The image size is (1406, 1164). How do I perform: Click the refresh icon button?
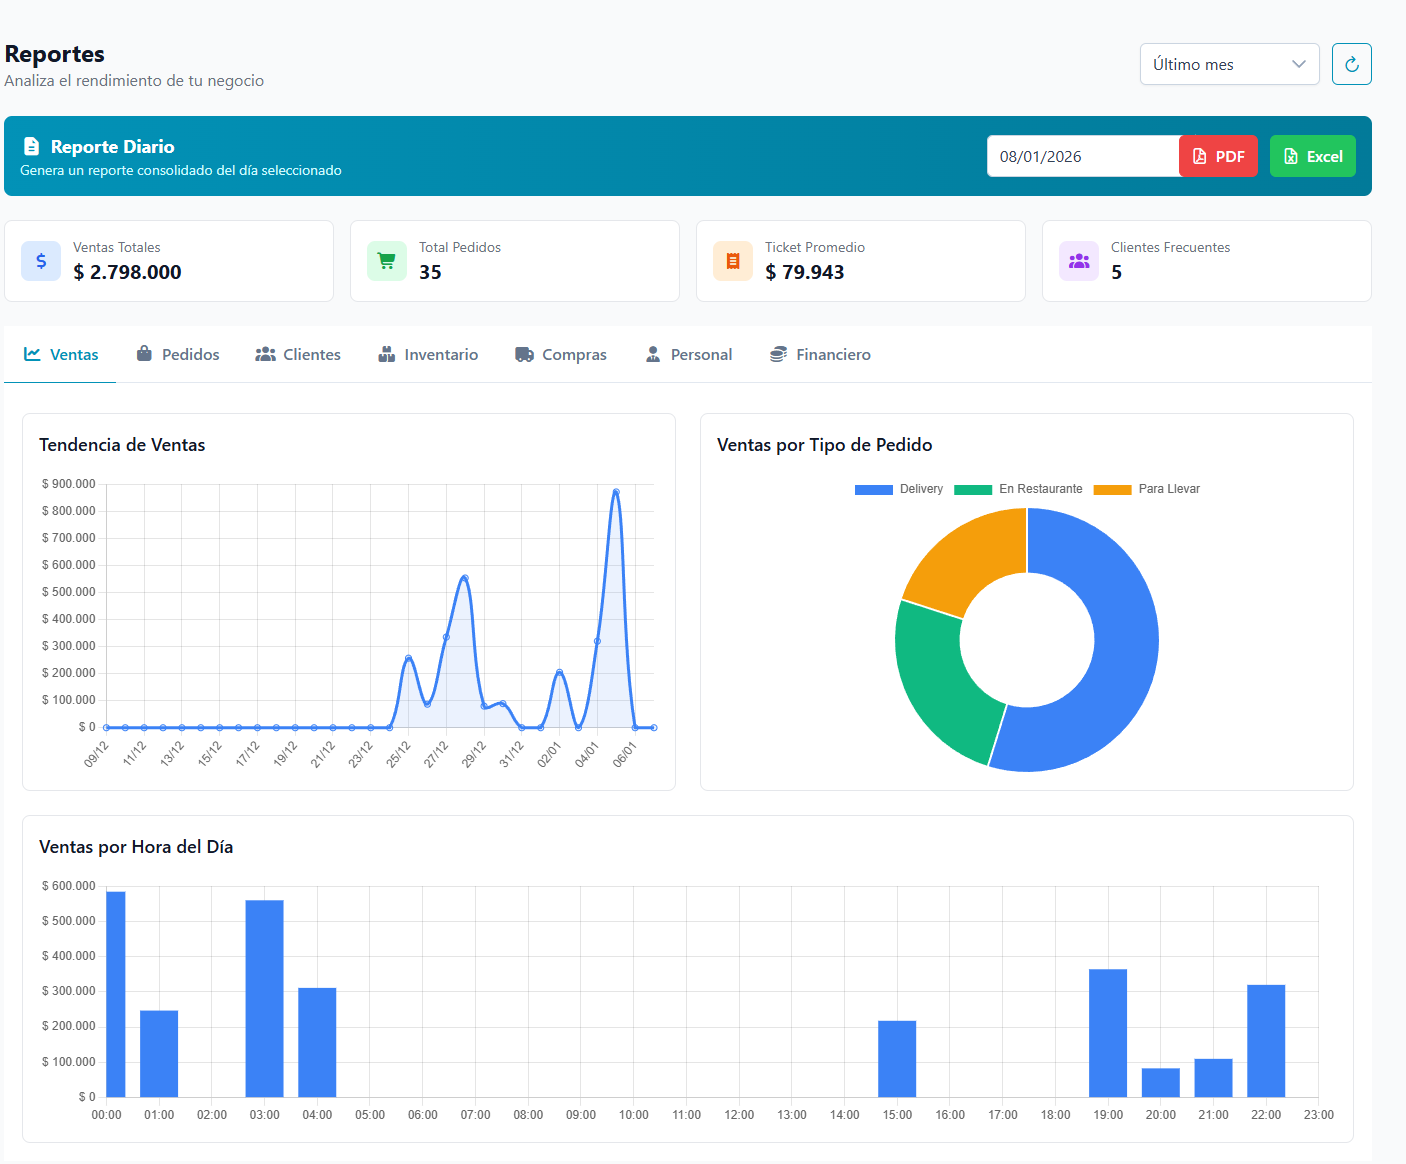click(x=1351, y=64)
